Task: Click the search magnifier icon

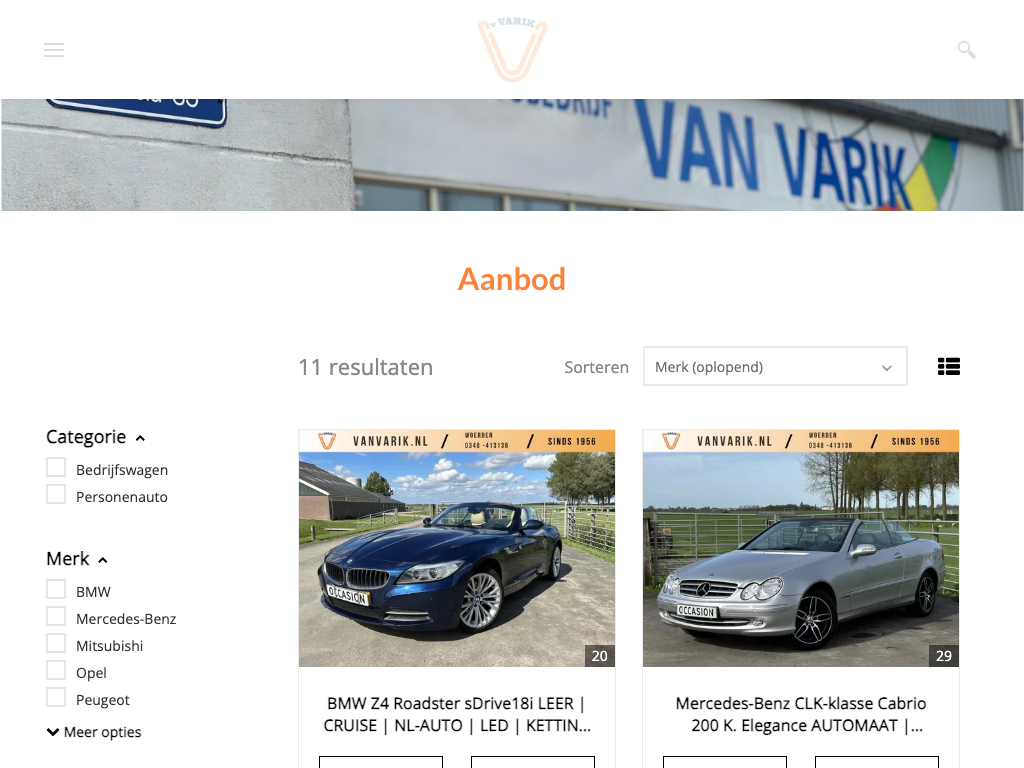Action: click(967, 50)
